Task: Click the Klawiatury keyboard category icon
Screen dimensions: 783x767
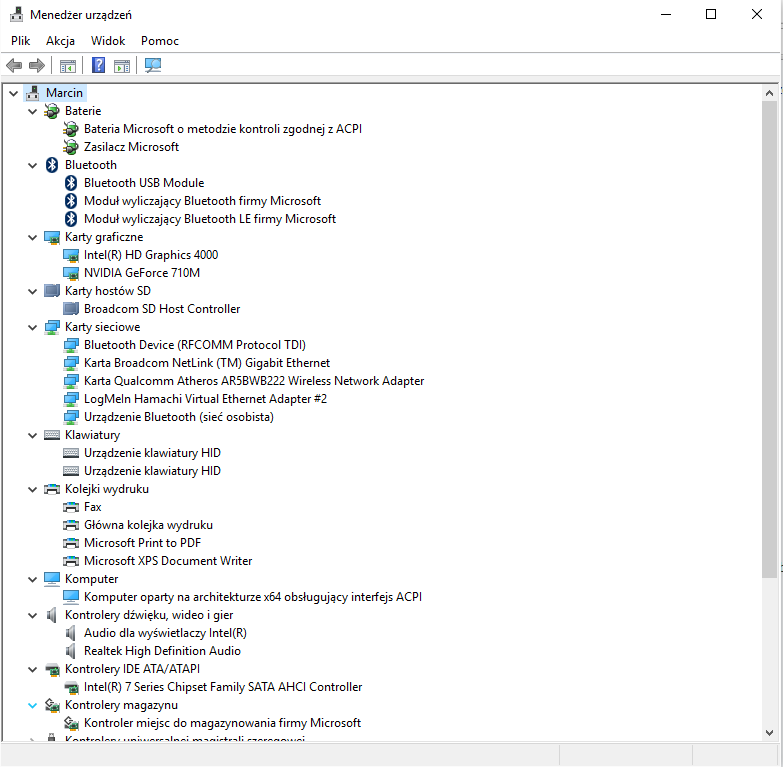Action: point(52,435)
